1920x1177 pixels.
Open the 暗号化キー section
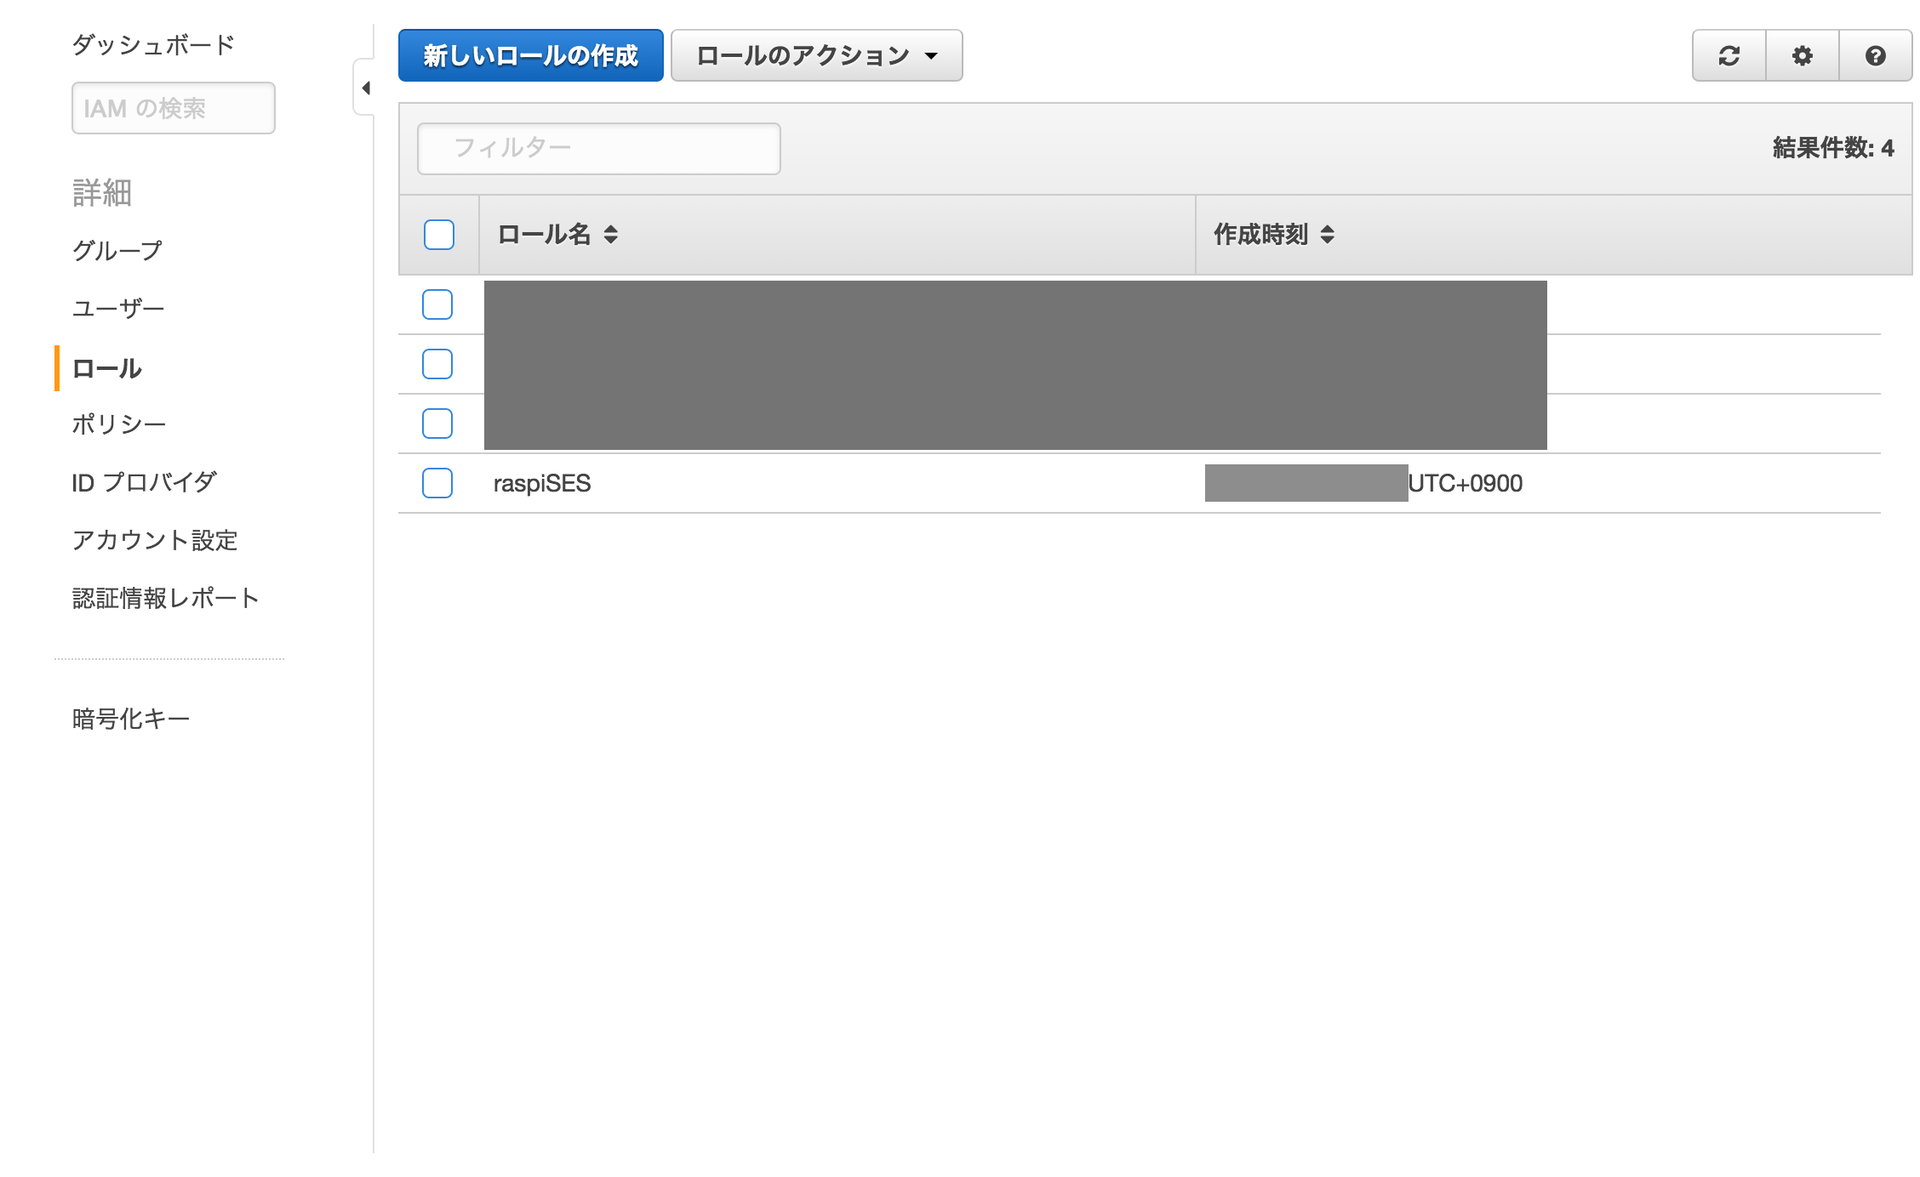(x=130, y=717)
